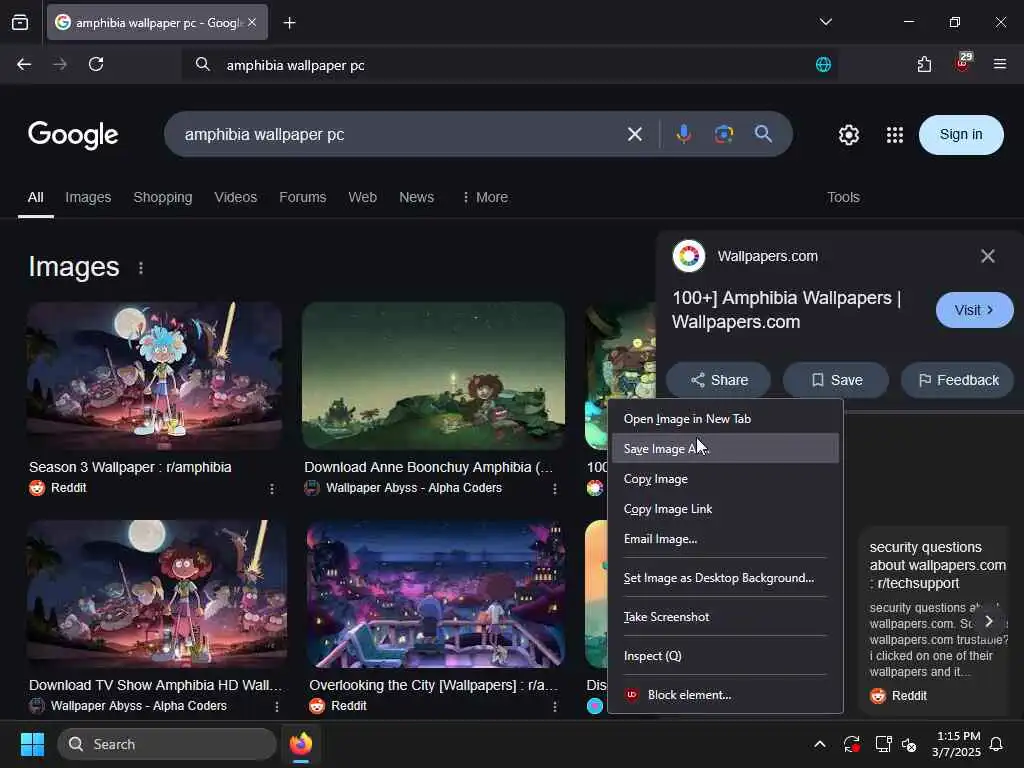Close the amphibia wallpaper pc browser tab
This screenshot has height=768, width=1024.
click(252, 23)
